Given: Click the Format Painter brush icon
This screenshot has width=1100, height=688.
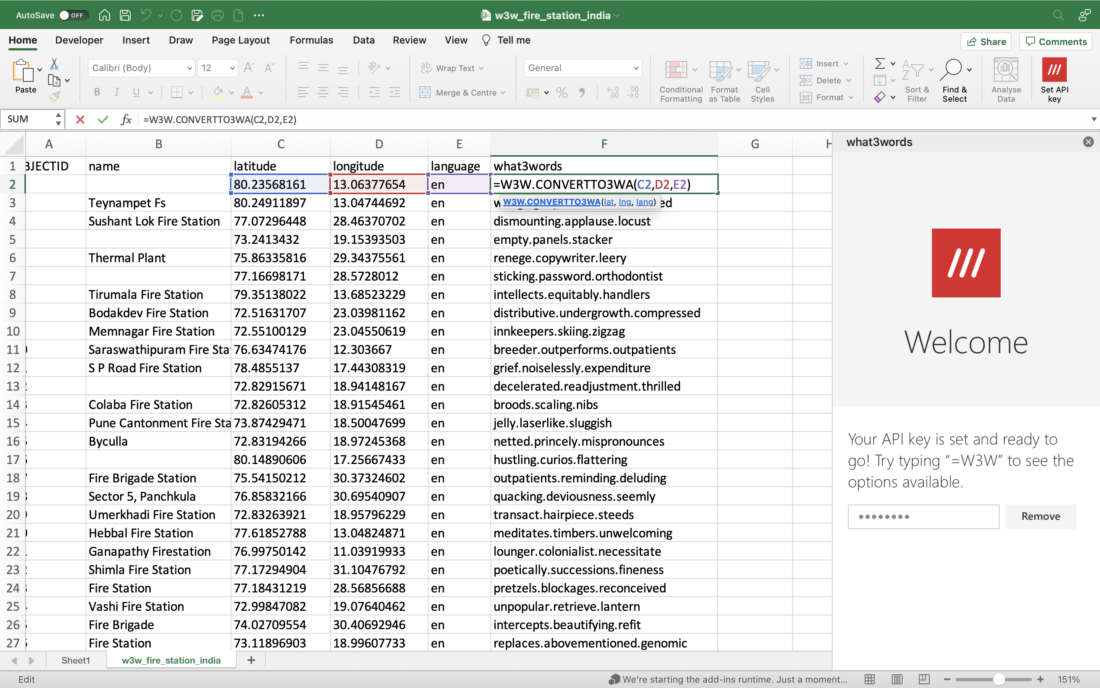Looking at the screenshot, I should [54, 95].
